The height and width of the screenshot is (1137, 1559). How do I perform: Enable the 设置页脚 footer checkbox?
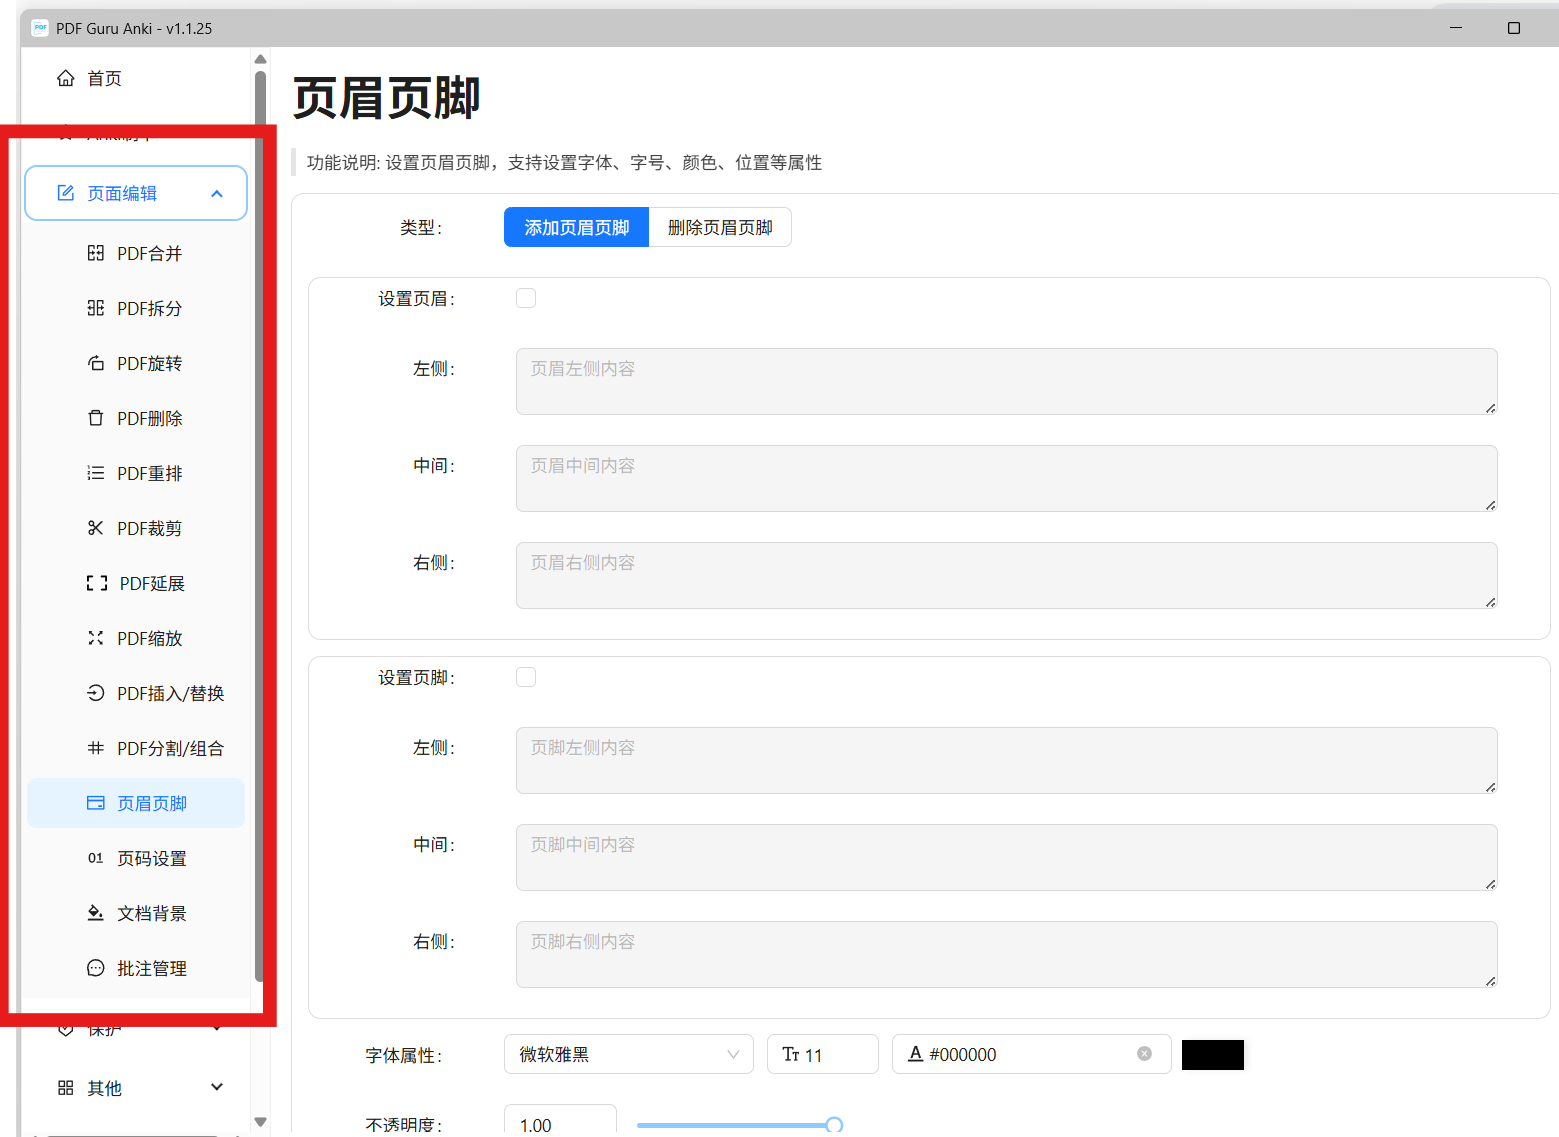526,676
